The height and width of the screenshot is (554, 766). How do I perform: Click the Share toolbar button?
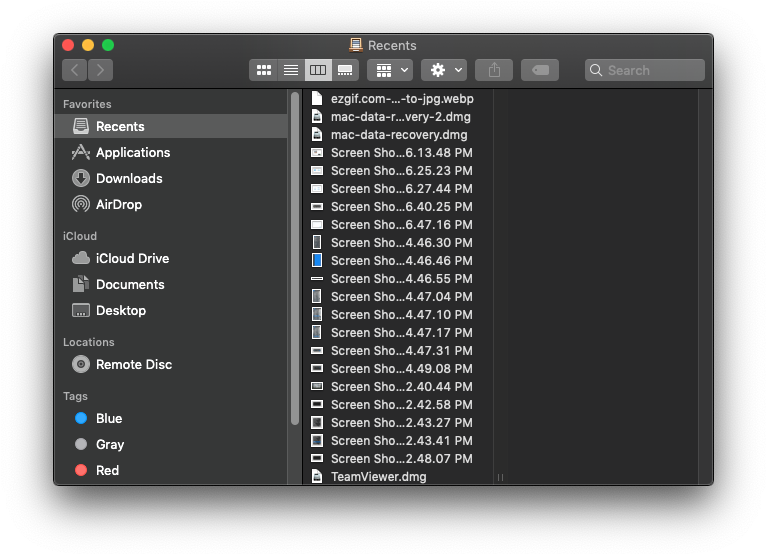pyautogui.click(x=494, y=70)
